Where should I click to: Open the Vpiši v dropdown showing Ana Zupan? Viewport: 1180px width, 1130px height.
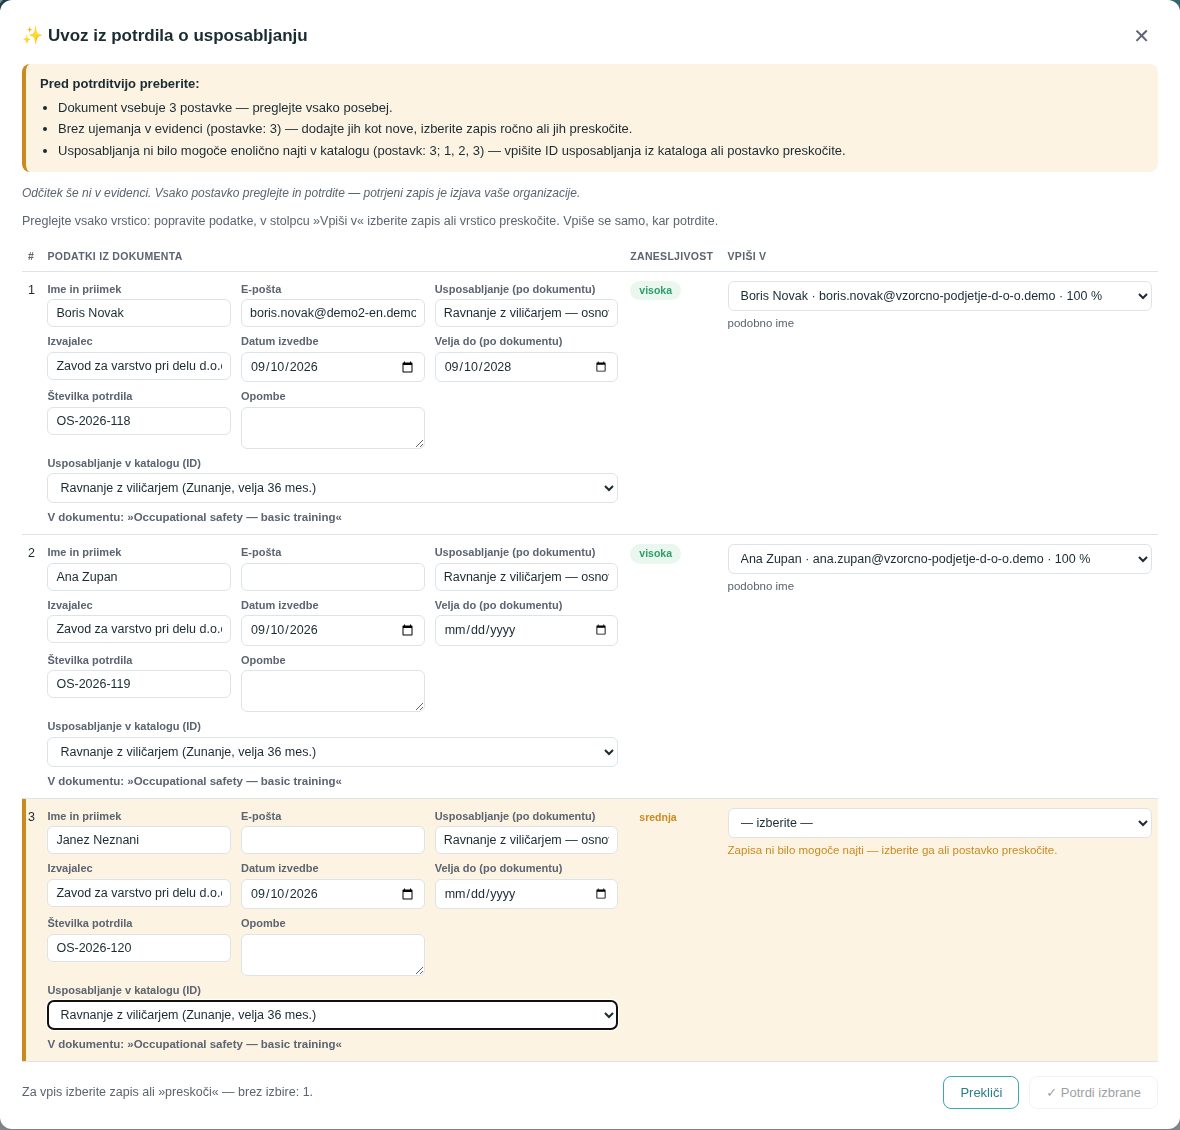point(939,559)
